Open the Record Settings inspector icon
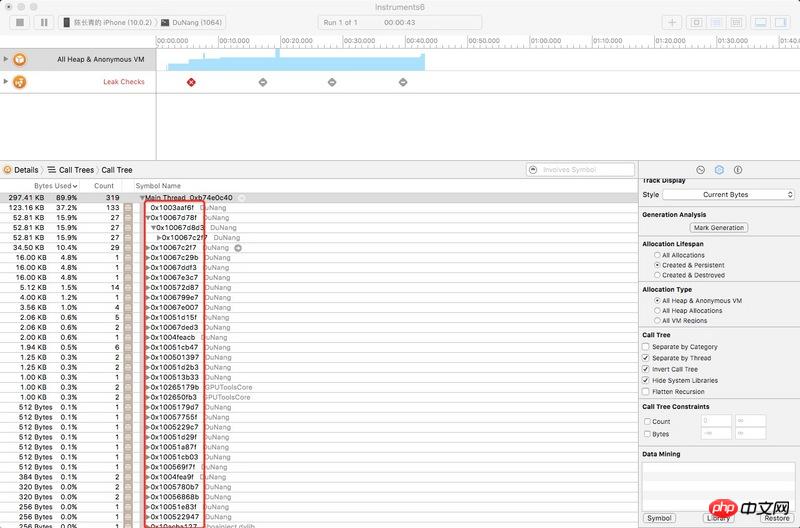 (x=701, y=170)
